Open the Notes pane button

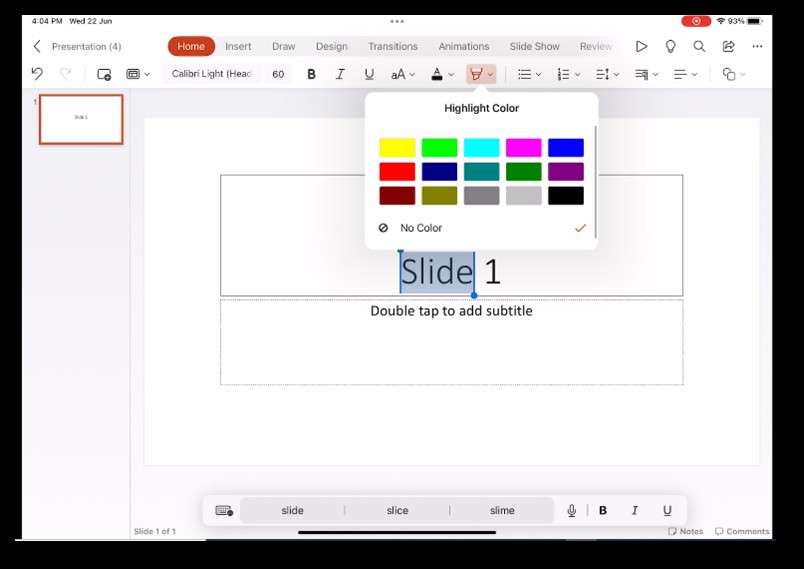click(x=686, y=531)
